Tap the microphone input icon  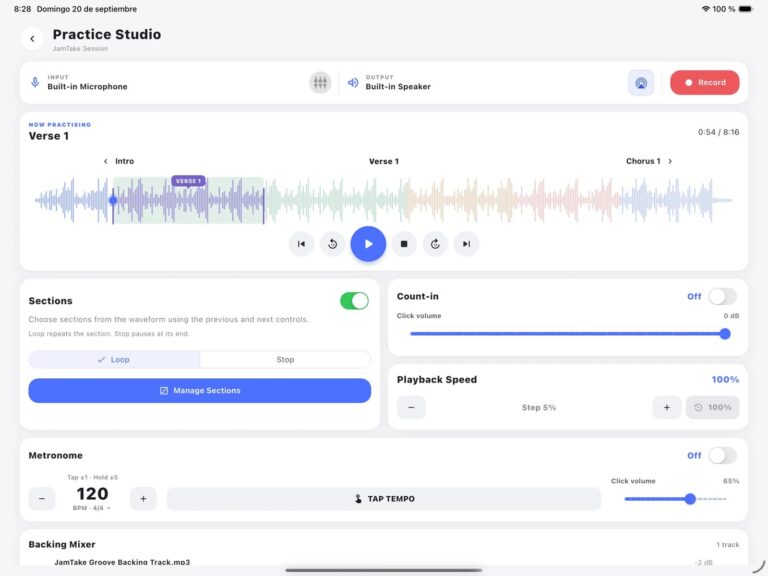[x=35, y=82]
